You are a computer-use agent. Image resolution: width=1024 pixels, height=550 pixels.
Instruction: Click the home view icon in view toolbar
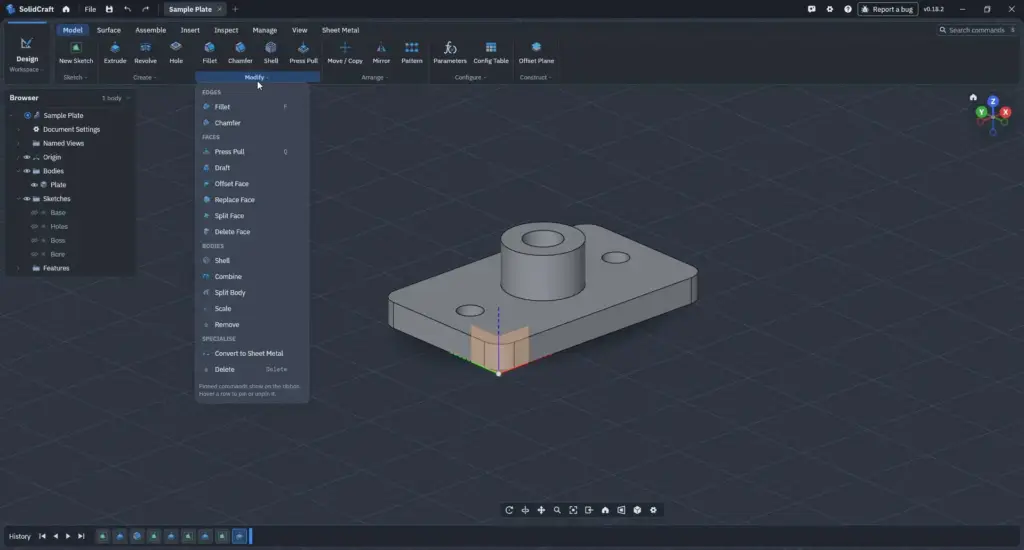605,510
